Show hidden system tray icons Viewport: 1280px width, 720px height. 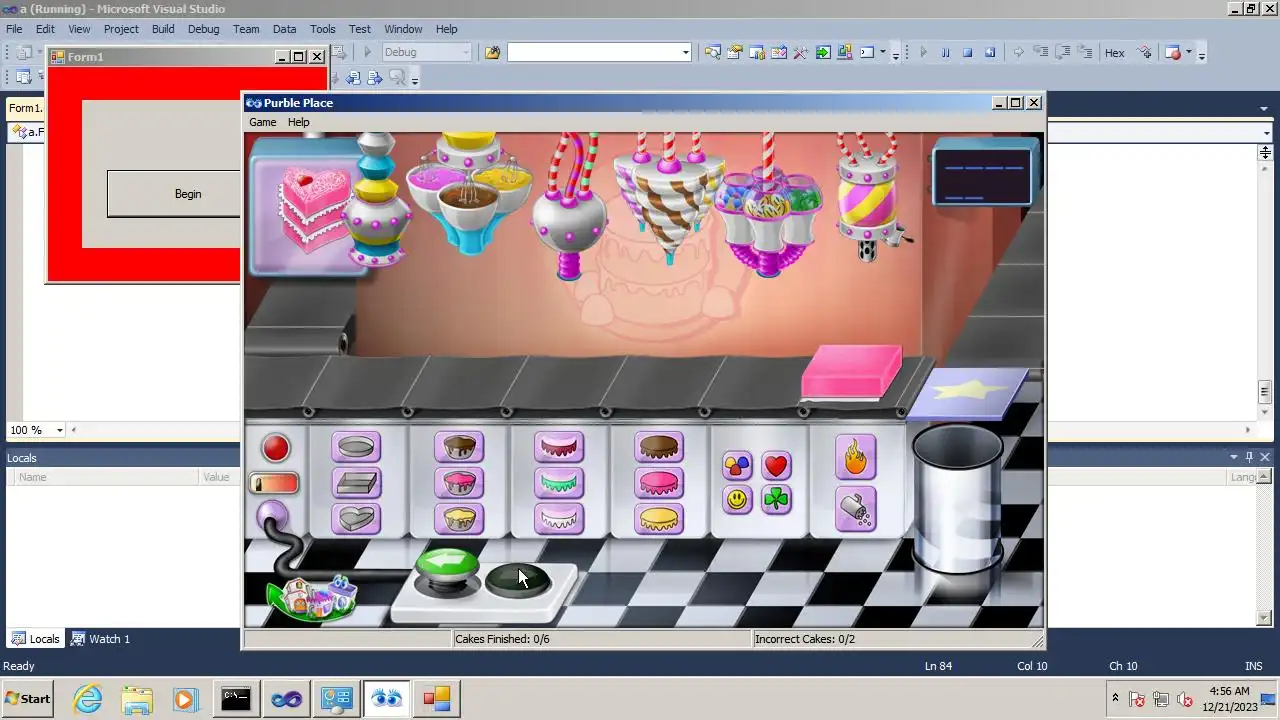[x=1115, y=698]
